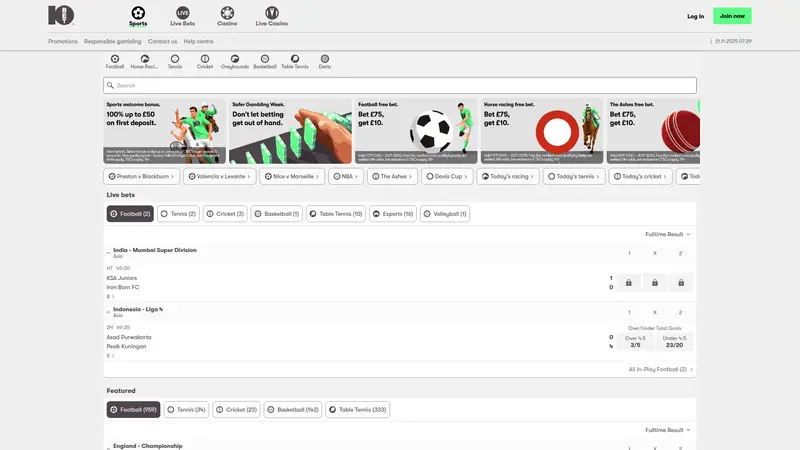Click the Join now button
This screenshot has height=450, width=800.
732,16
